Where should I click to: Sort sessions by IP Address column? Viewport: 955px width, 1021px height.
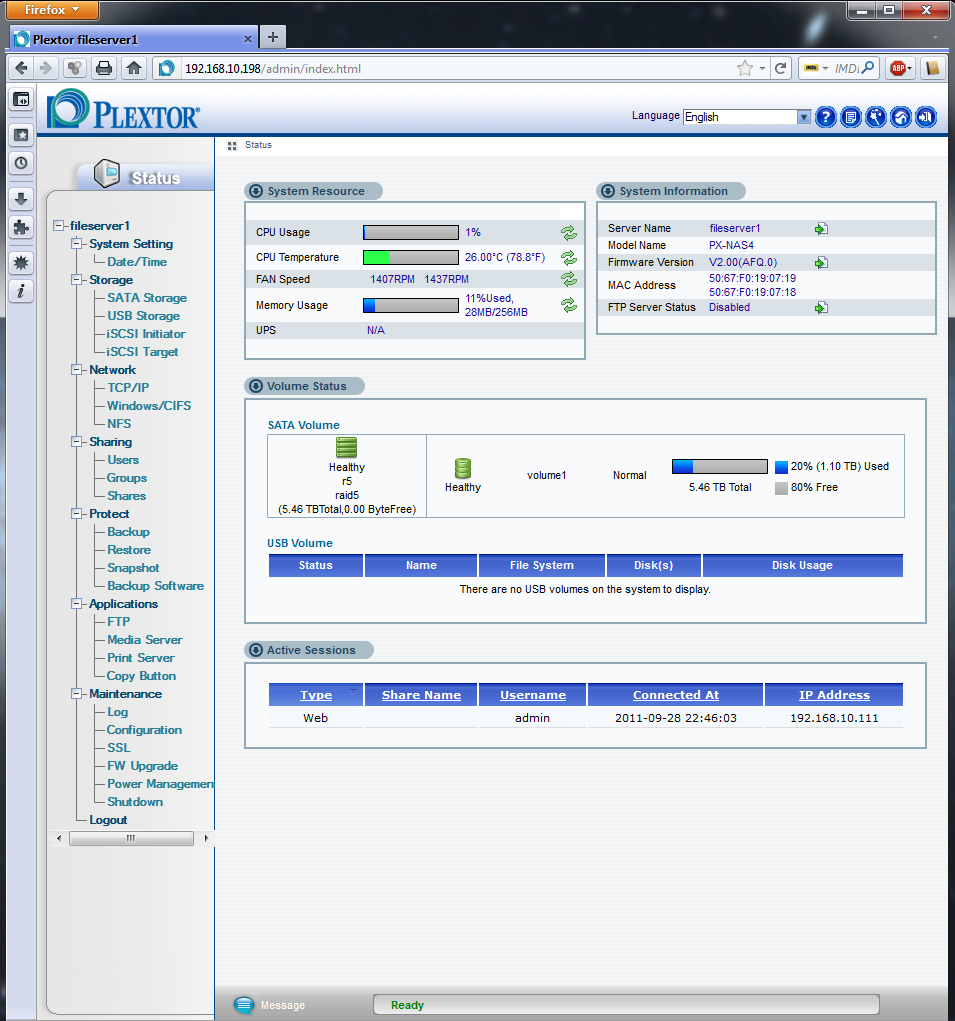834,695
